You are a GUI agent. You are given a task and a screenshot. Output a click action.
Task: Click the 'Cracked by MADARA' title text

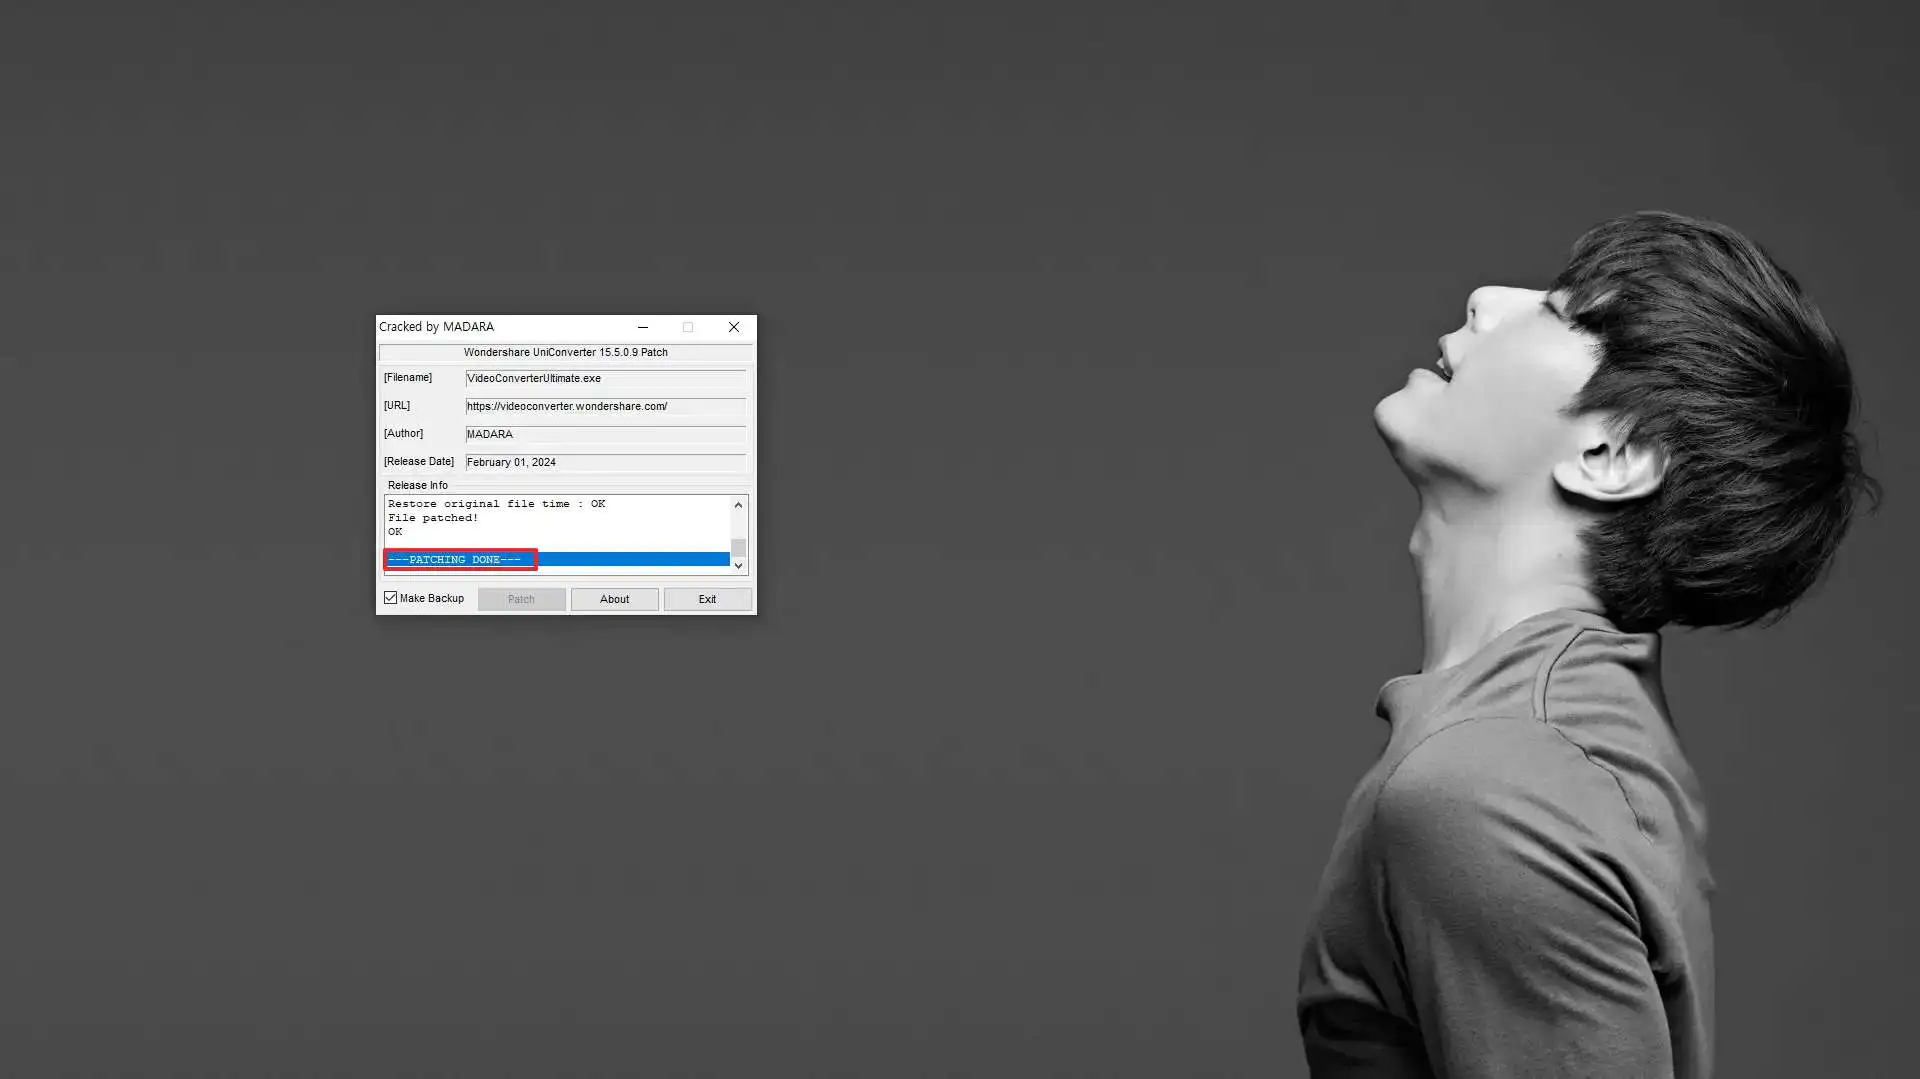click(x=436, y=327)
